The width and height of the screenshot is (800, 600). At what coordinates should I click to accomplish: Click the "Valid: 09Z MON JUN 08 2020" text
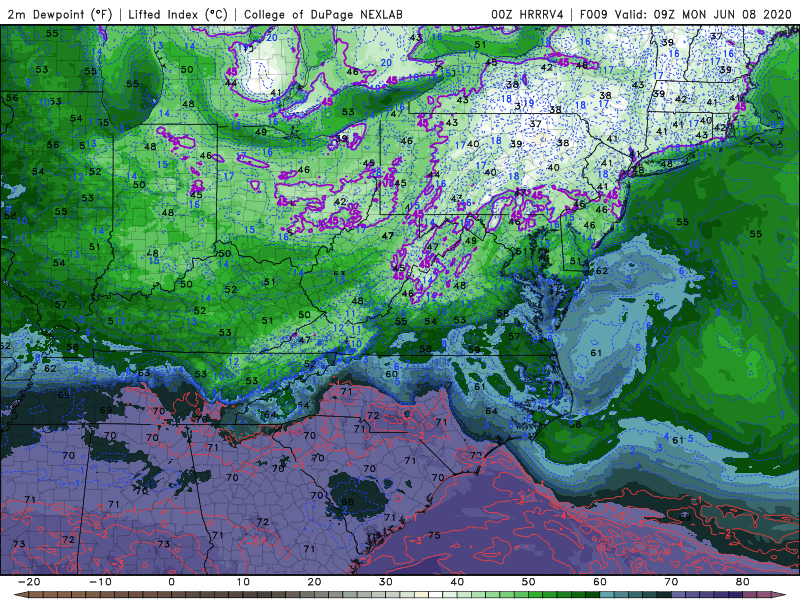pyautogui.click(x=703, y=14)
